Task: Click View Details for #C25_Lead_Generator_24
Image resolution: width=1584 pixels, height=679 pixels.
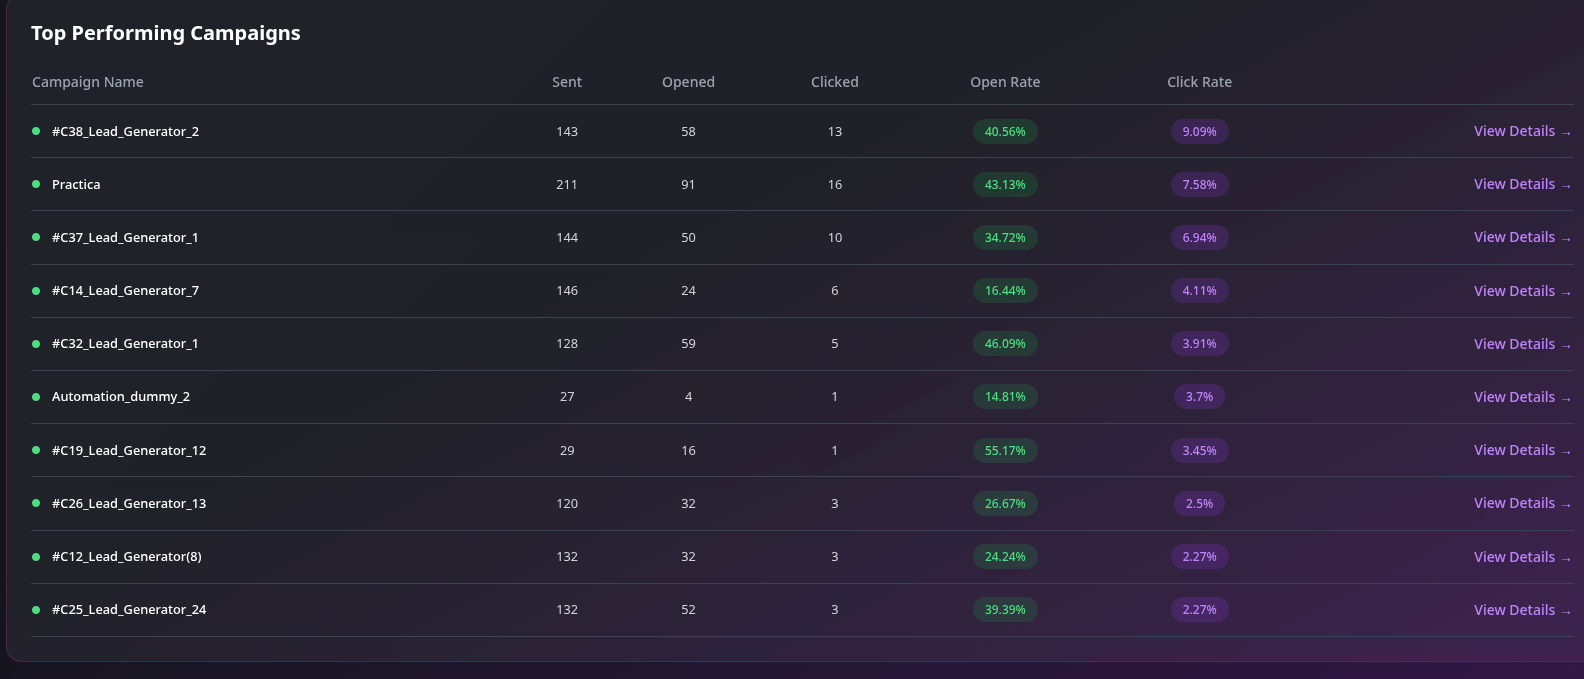Action: pos(1521,610)
